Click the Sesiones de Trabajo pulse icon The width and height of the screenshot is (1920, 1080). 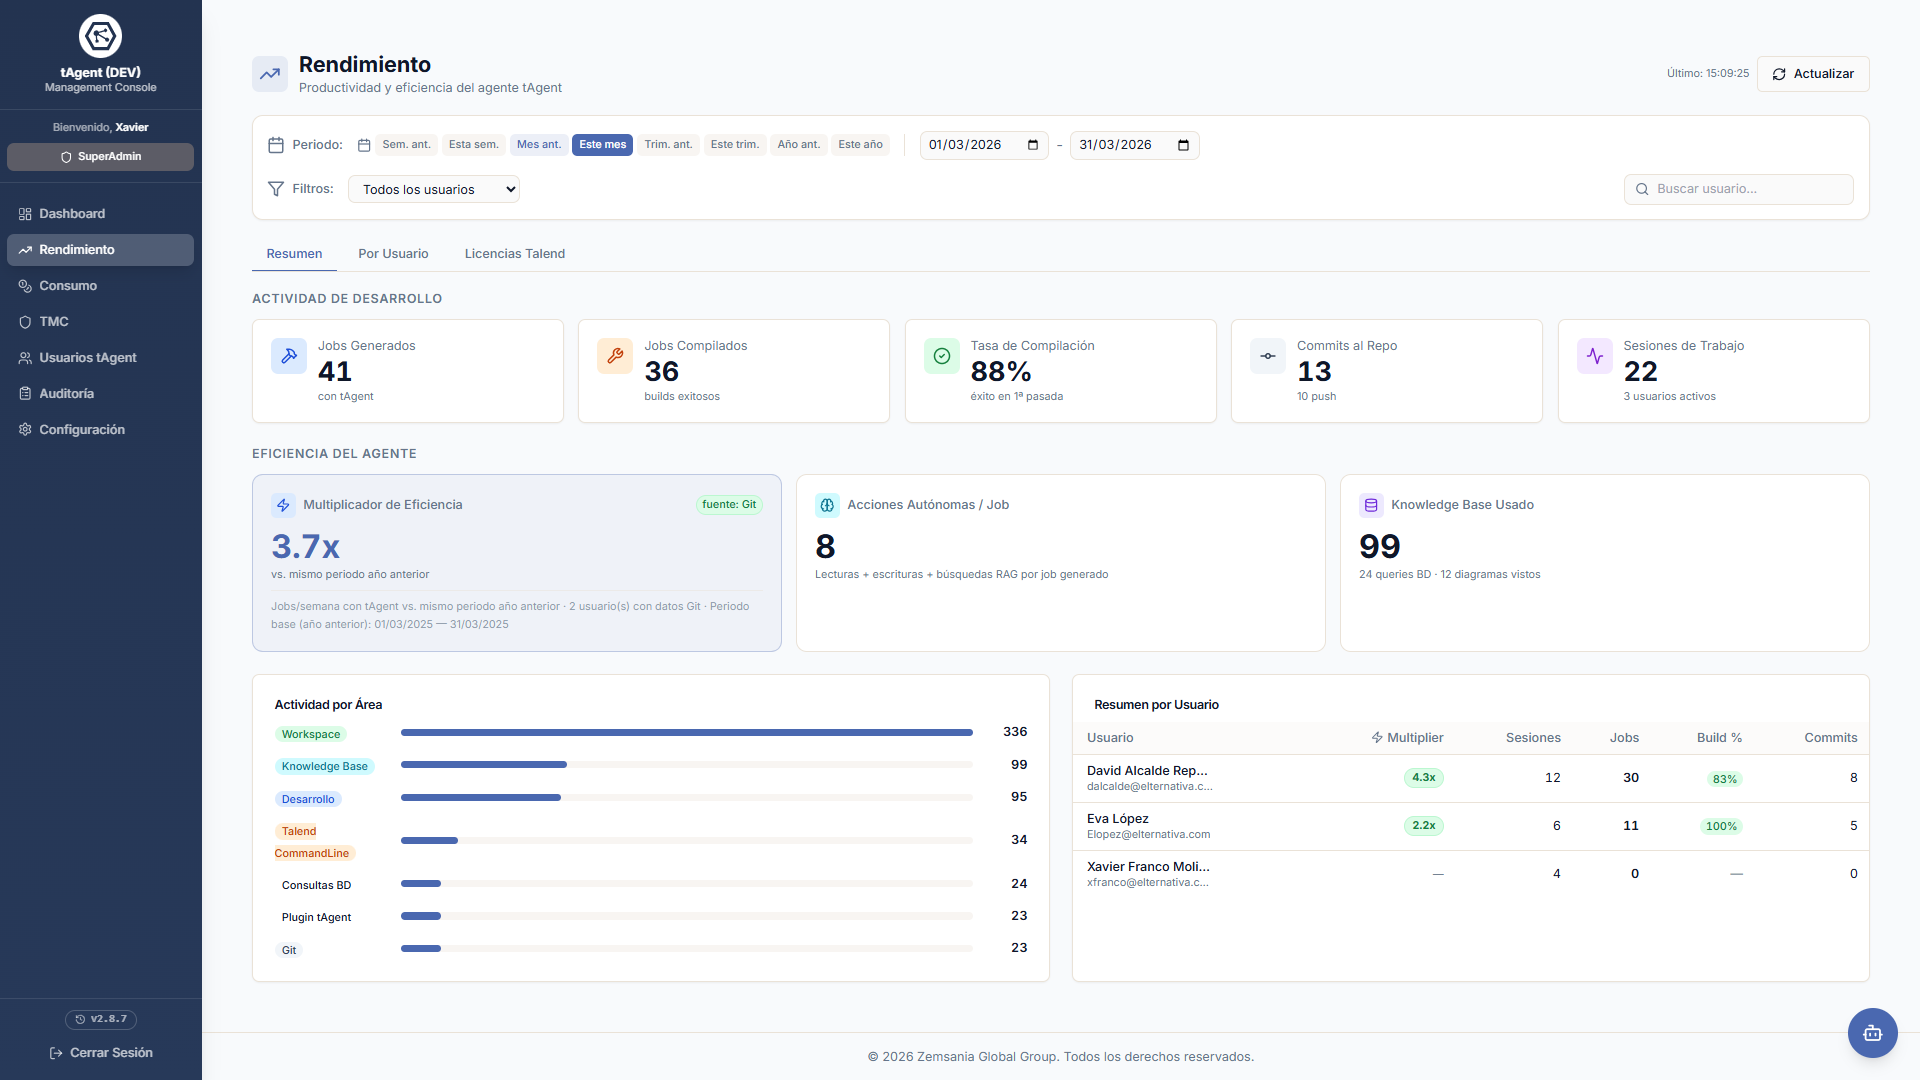pos(1594,356)
